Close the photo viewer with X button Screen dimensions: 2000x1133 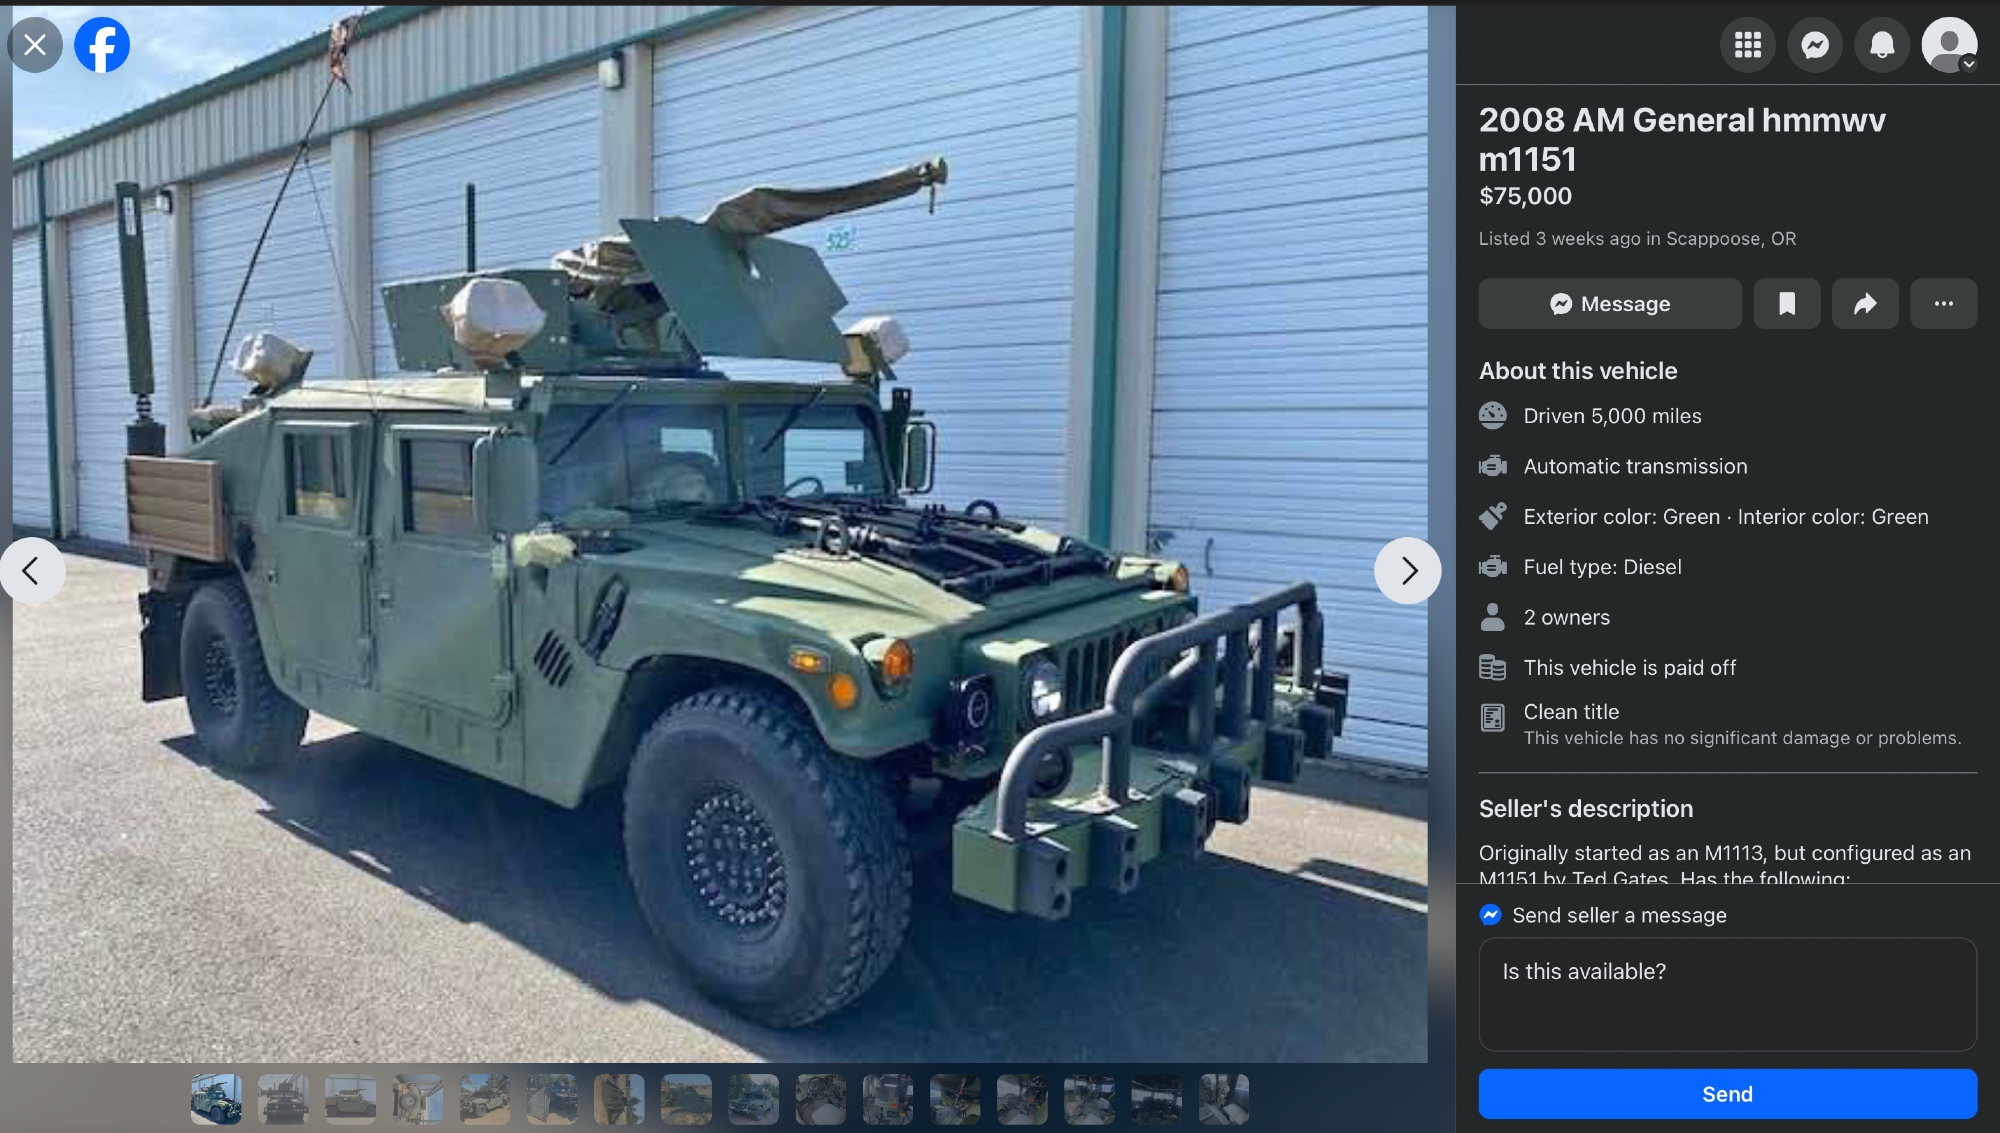point(35,45)
